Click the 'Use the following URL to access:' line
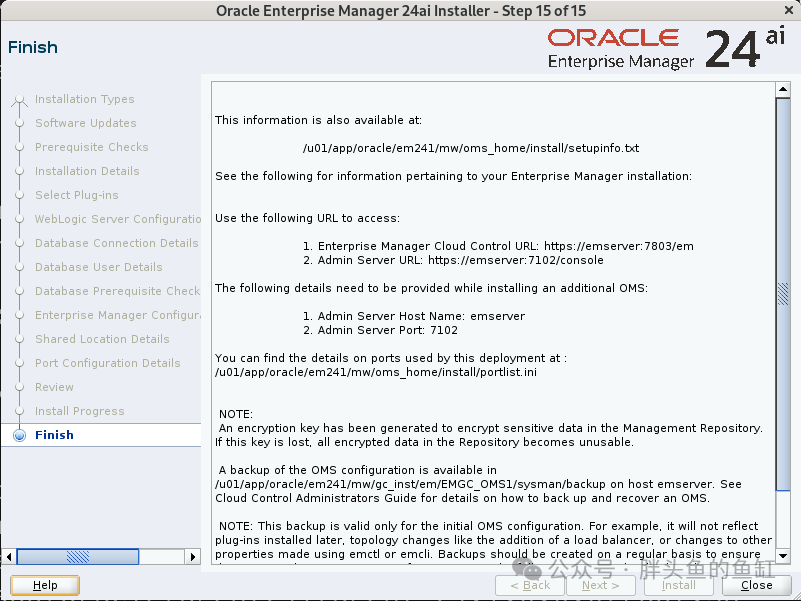The image size is (801, 601). [308, 218]
